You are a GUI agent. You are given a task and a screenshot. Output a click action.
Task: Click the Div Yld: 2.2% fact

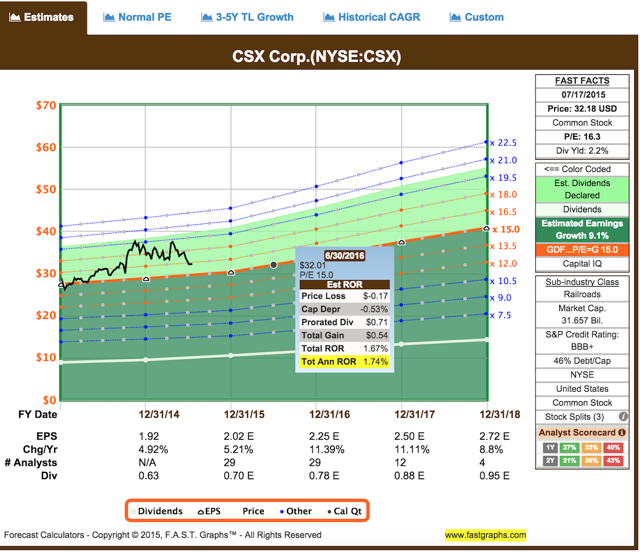(582, 151)
